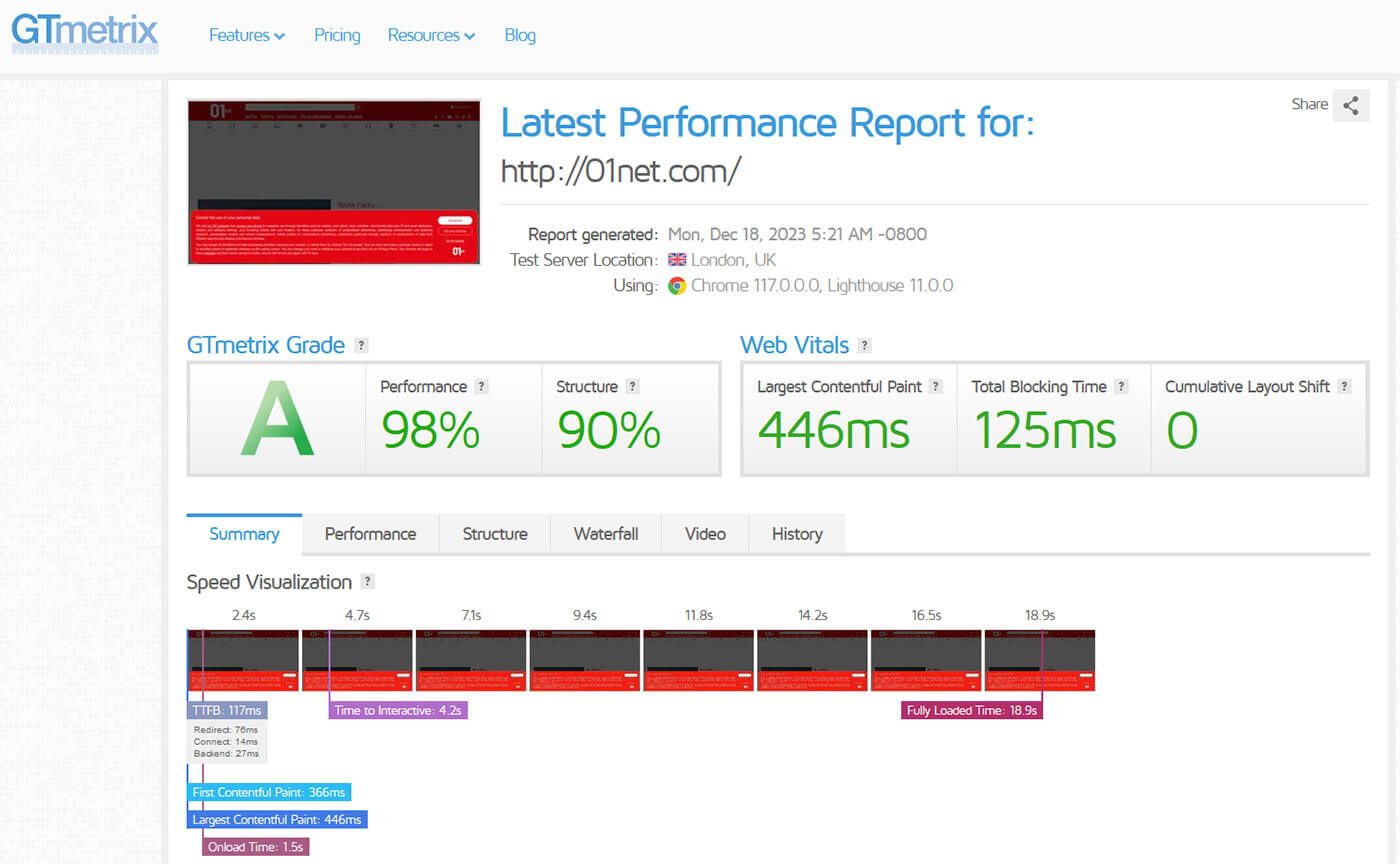Click the Backend: 27ms detail
The image size is (1400, 864).
[x=226, y=754]
